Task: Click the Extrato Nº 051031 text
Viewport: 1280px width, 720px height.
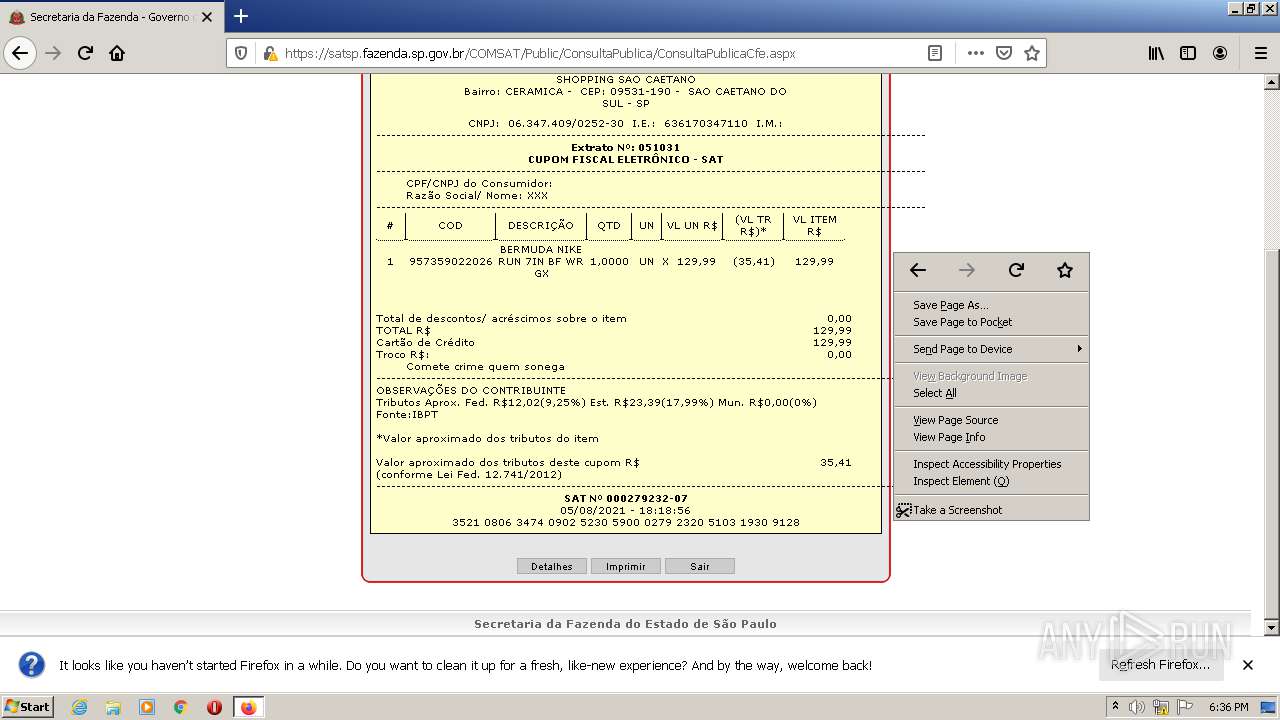Action: click(625, 147)
